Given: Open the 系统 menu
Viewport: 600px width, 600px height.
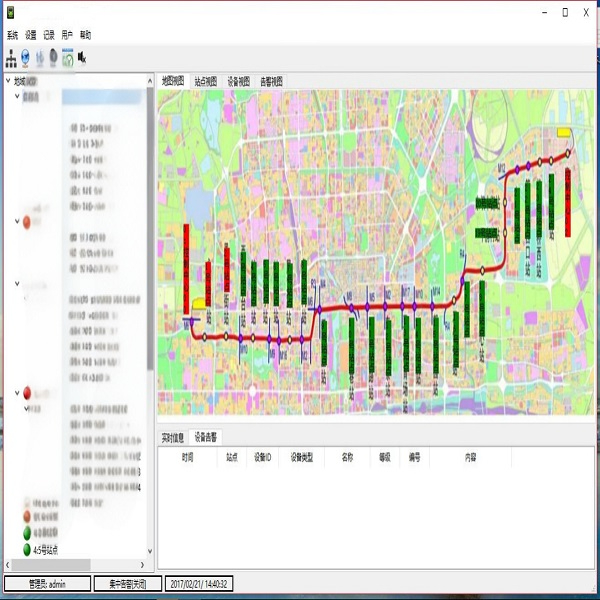Looking at the screenshot, I should click(12, 34).
